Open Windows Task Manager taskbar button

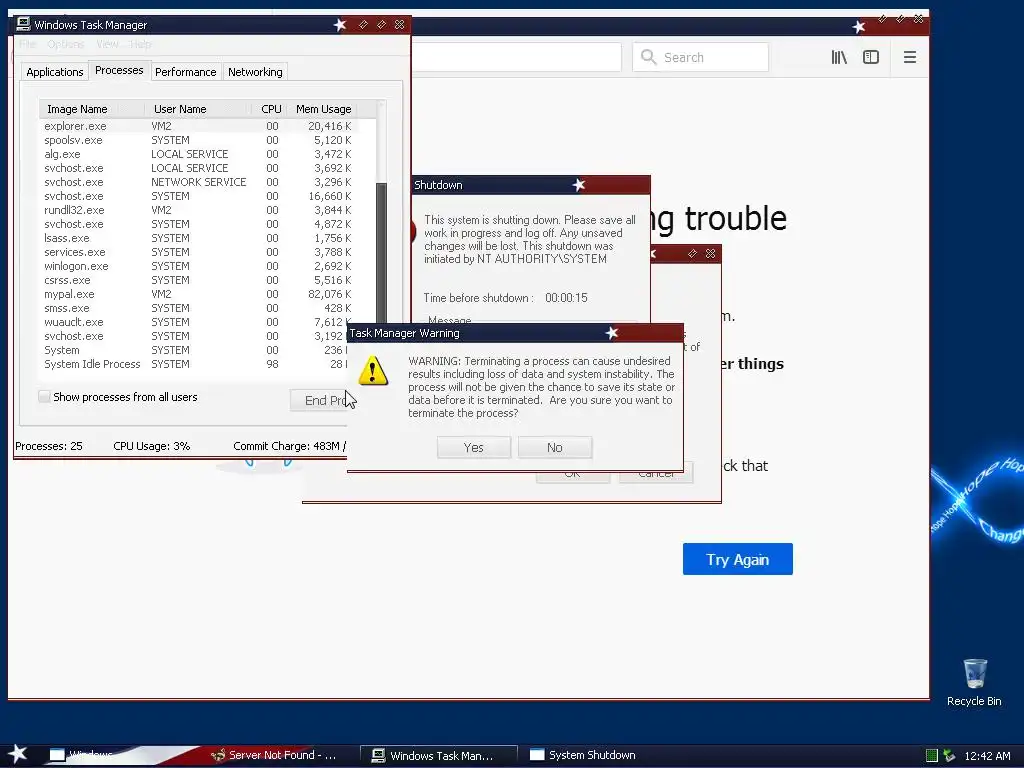pyautogui.click(x=439, y=756)
